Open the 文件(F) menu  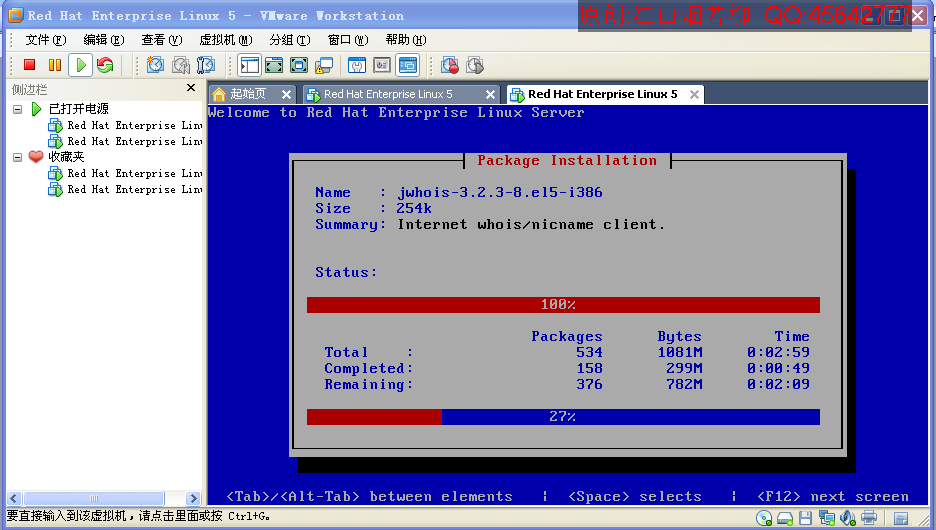pos(45,40)
